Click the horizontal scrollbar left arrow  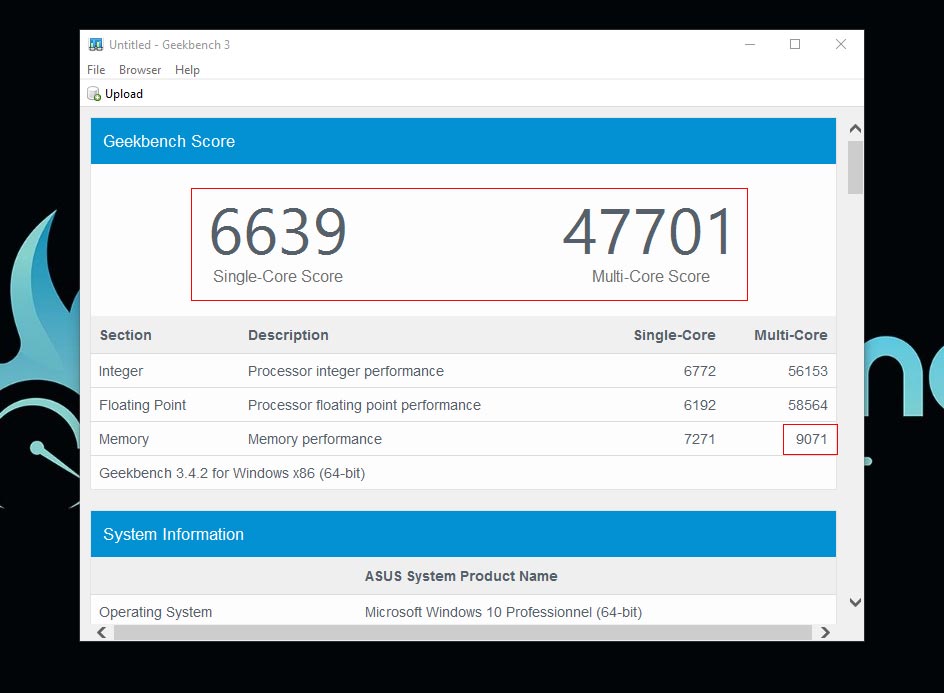point(102,632)
